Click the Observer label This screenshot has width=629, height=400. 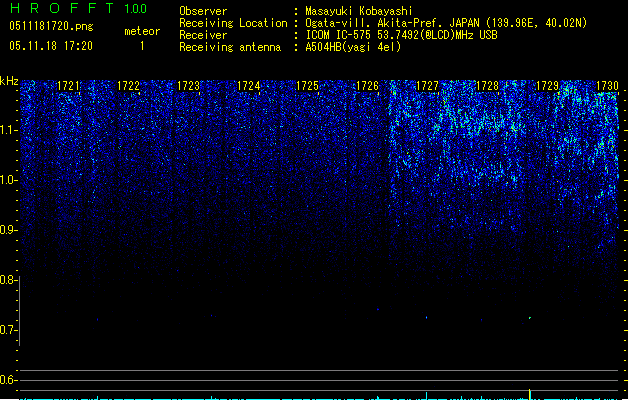tap(203, 11)
